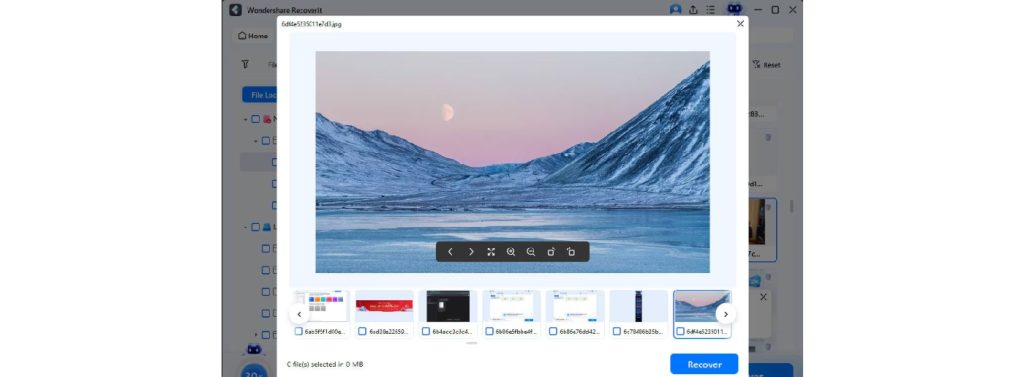This screenshot has height=377, width=1024.
Task: Open the tall narrow dark image thumbnail
Action: pos(638,306)
